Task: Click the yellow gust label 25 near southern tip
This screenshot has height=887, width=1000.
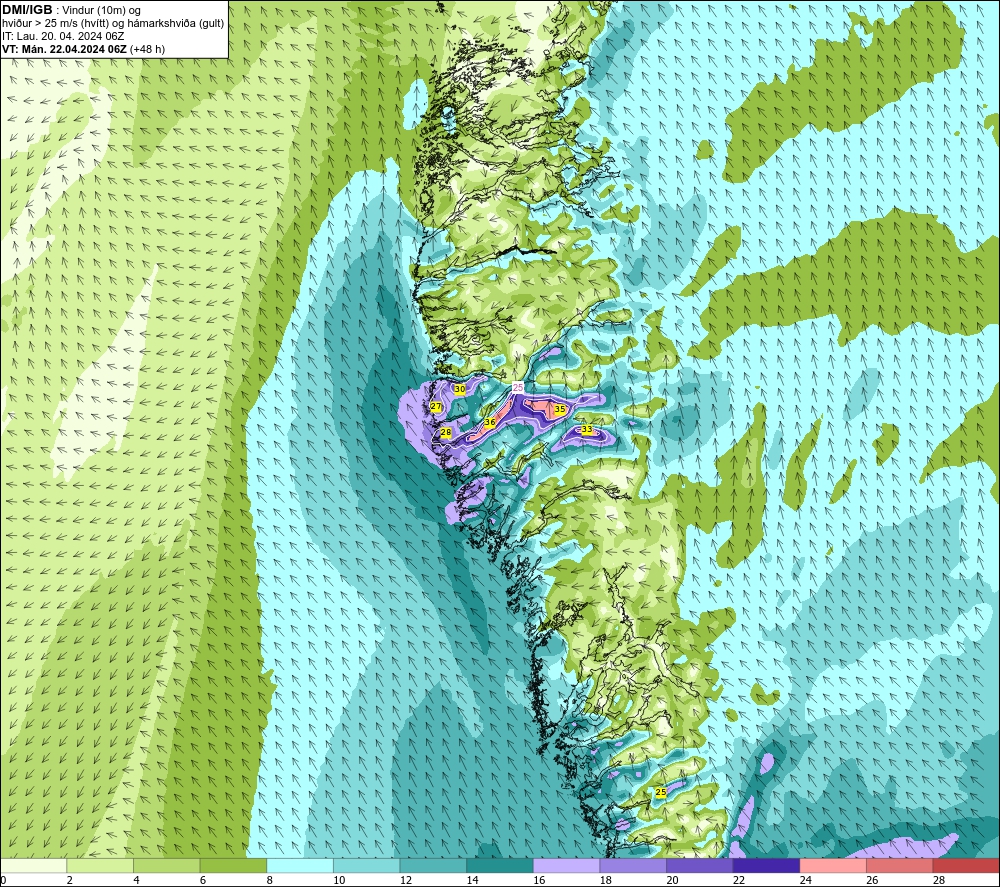Action: [661, 792]
